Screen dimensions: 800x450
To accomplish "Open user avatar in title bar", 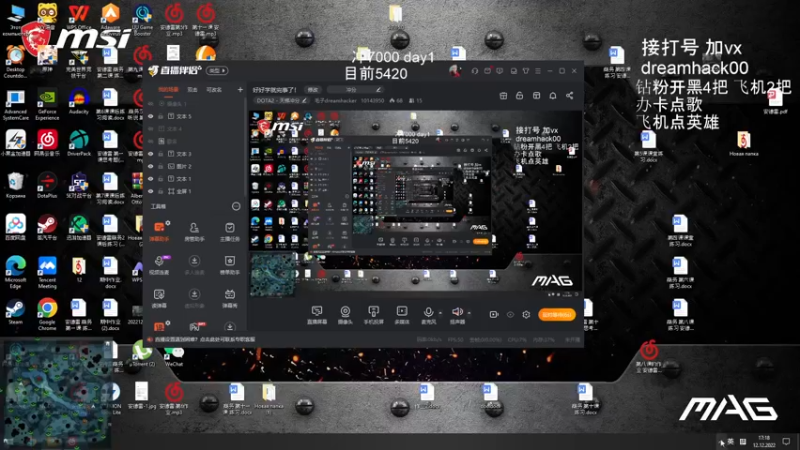I will pyautogui.click(x=455, y=71).
